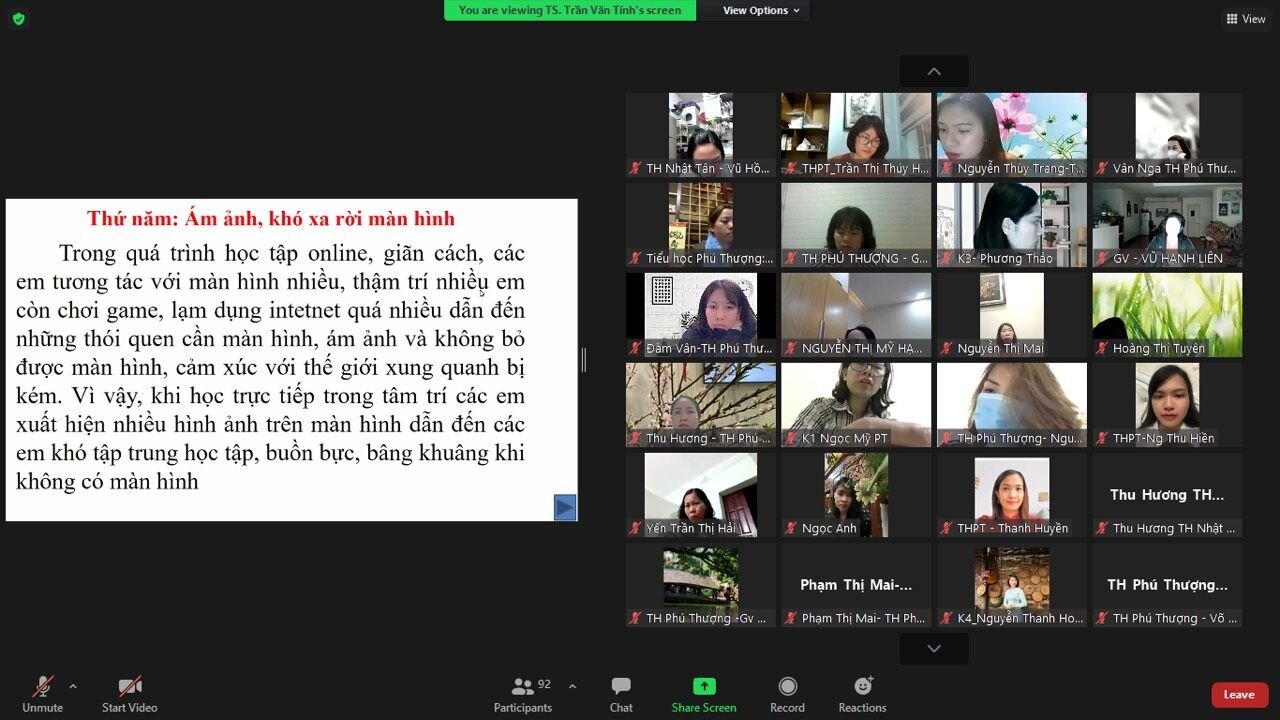Click the screen sharing notification banner
The image size is (1280, 720).
pyautogui.click(x=570, y=10)
